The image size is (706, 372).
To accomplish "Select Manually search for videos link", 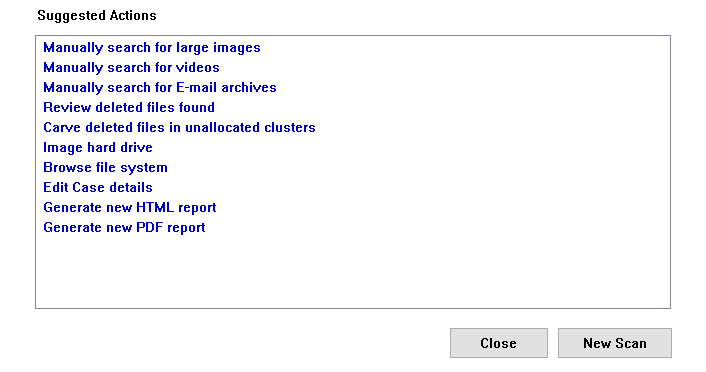I will point(131,68).
